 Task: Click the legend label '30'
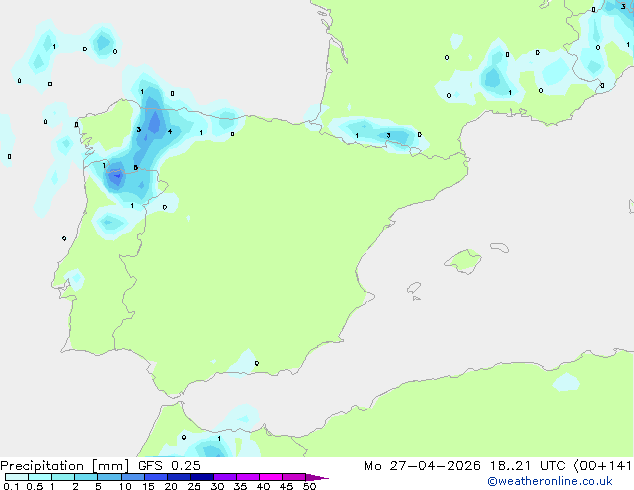[217, 486]
